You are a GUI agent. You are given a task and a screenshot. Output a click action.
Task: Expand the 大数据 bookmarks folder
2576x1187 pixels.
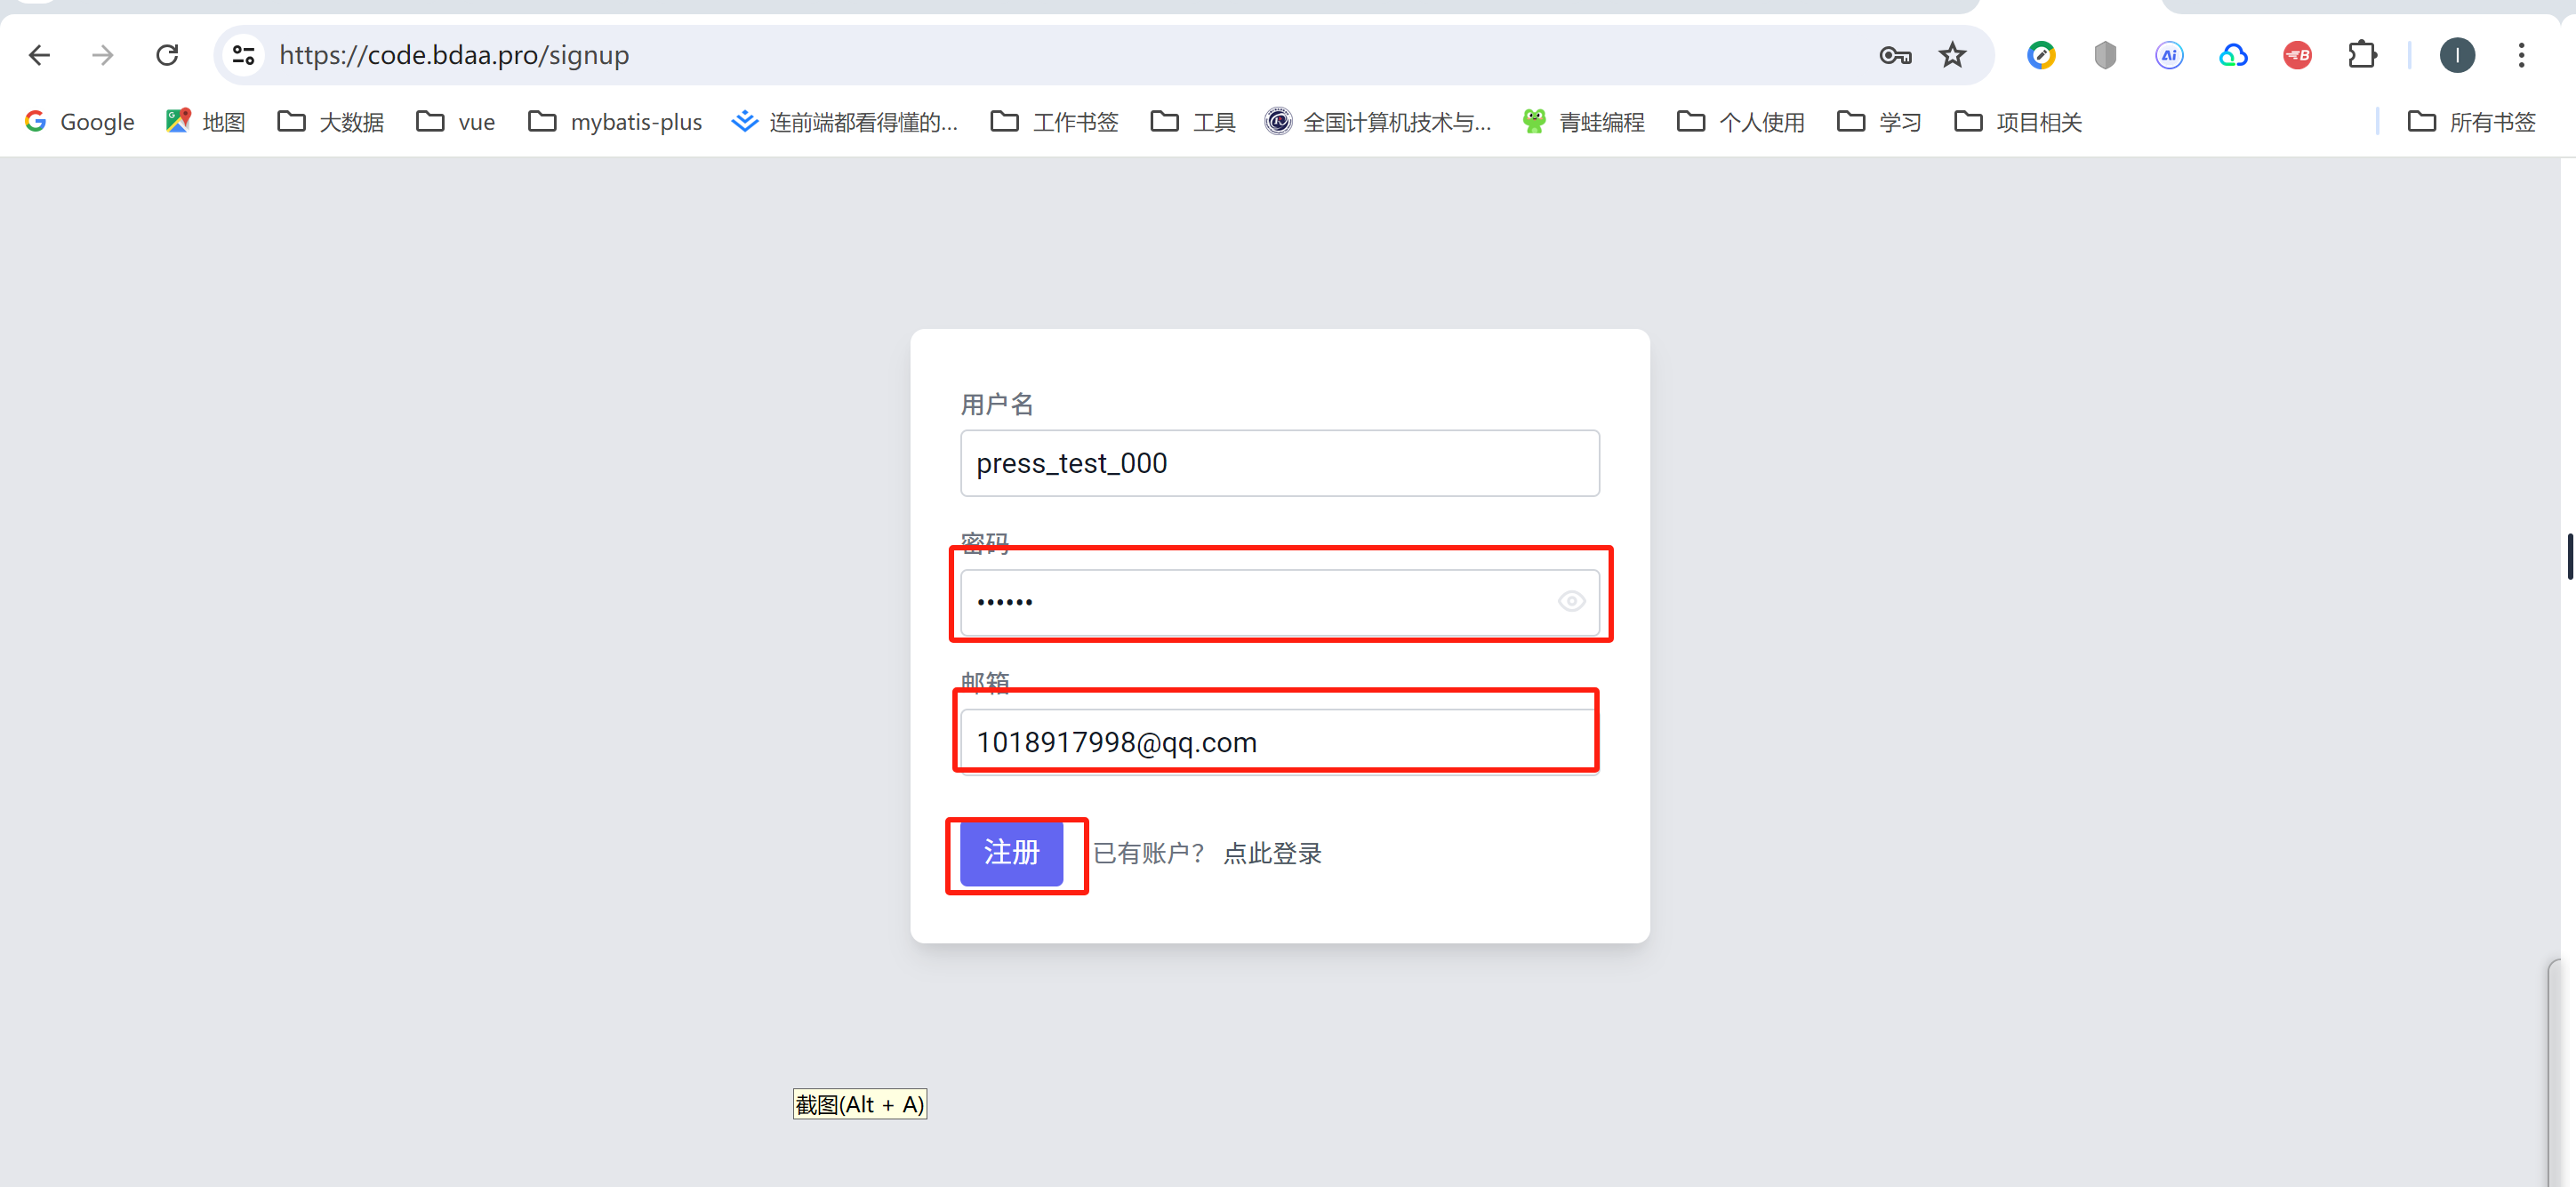click(x=331, y=122)
